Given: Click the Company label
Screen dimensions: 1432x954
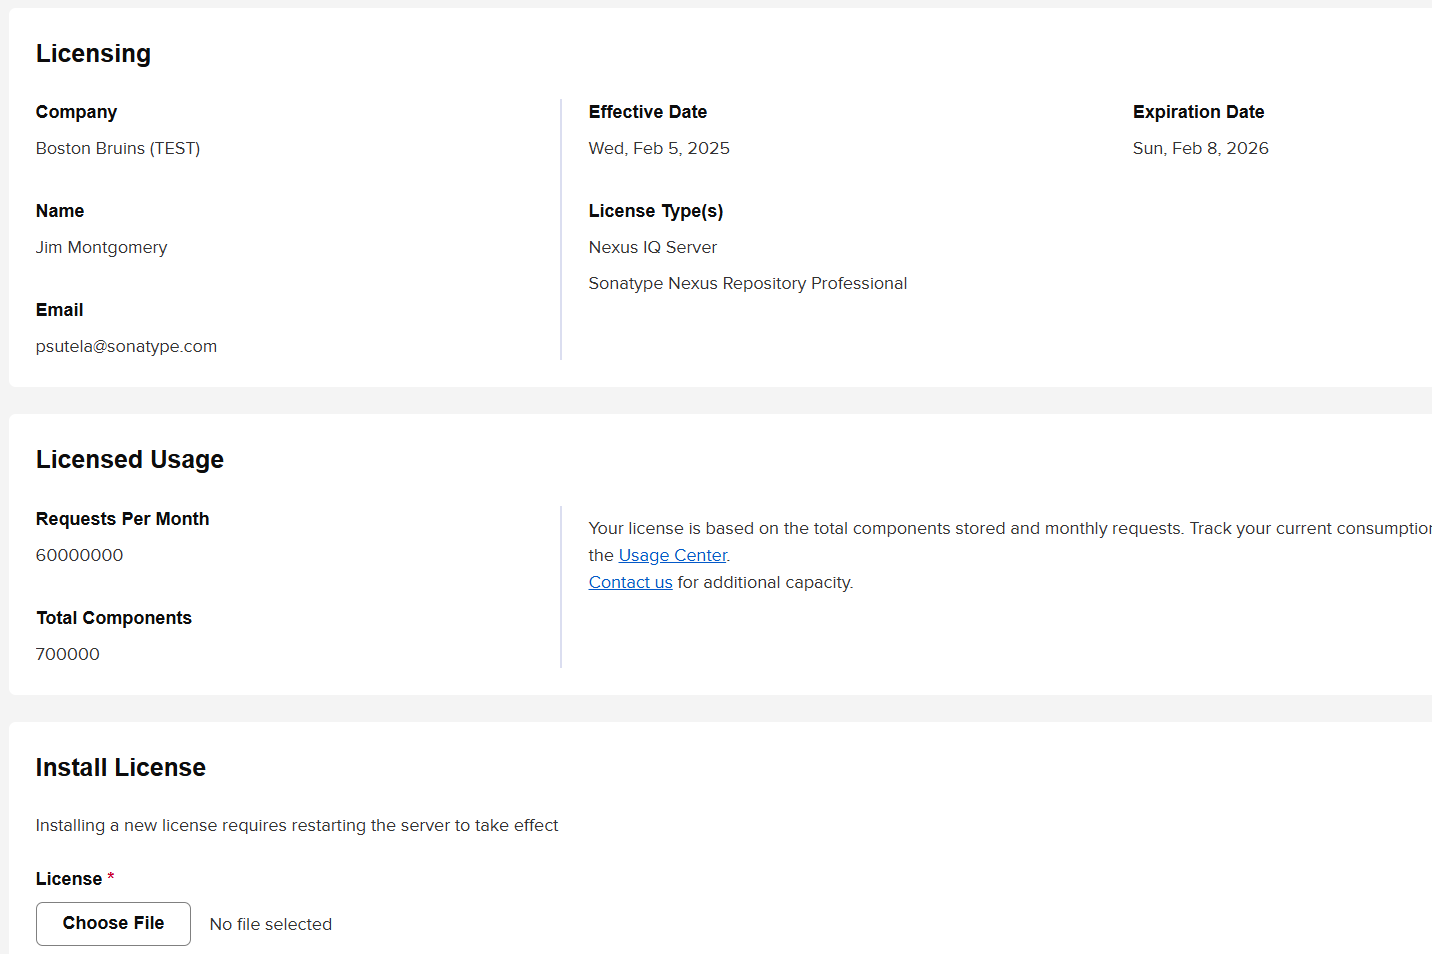Looking at the screenshot, I should (x=76, y=112).
